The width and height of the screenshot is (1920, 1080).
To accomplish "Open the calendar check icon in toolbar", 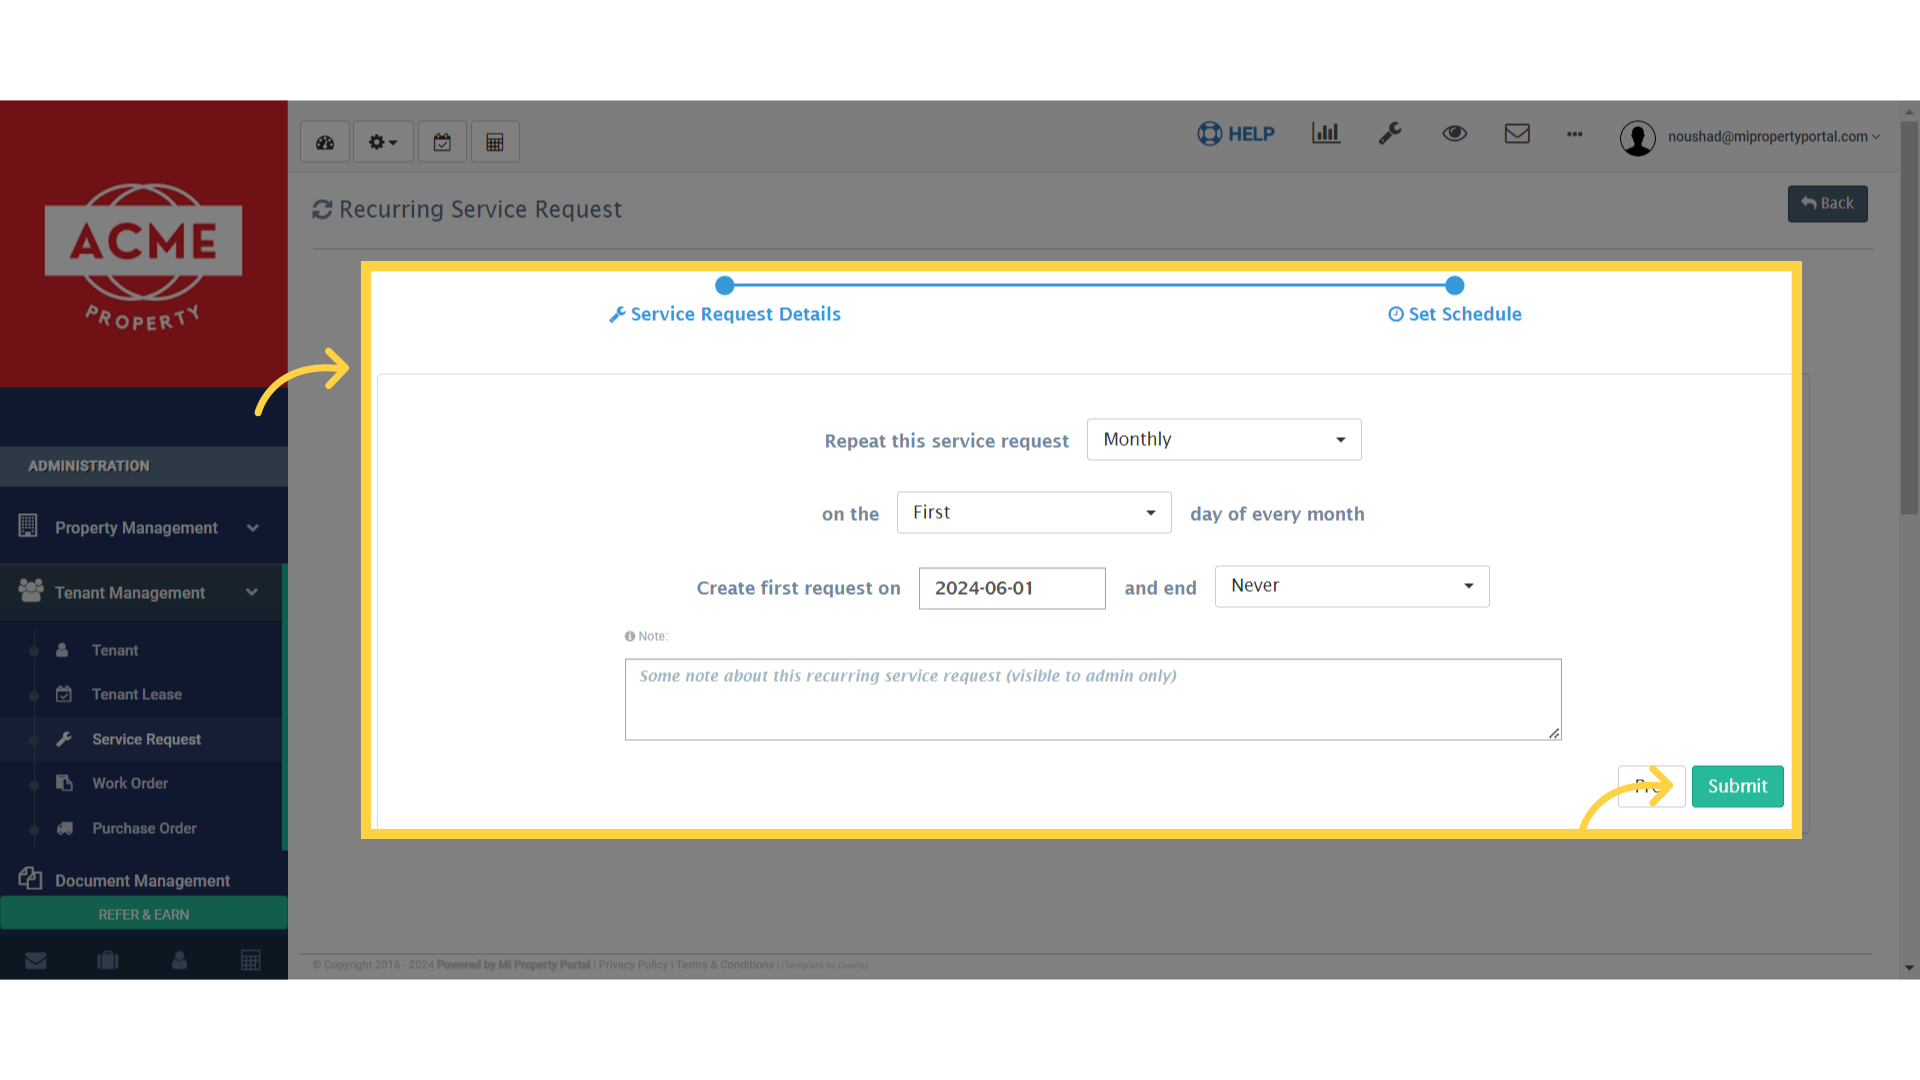I will (442, 142).
